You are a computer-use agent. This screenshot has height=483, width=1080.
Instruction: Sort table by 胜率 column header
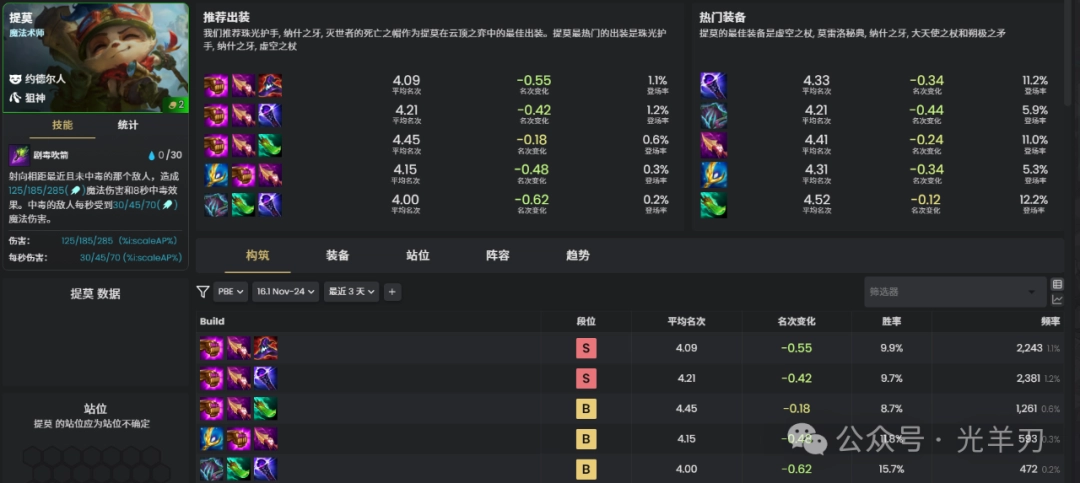pyautogui.click(x=890, y=322)
